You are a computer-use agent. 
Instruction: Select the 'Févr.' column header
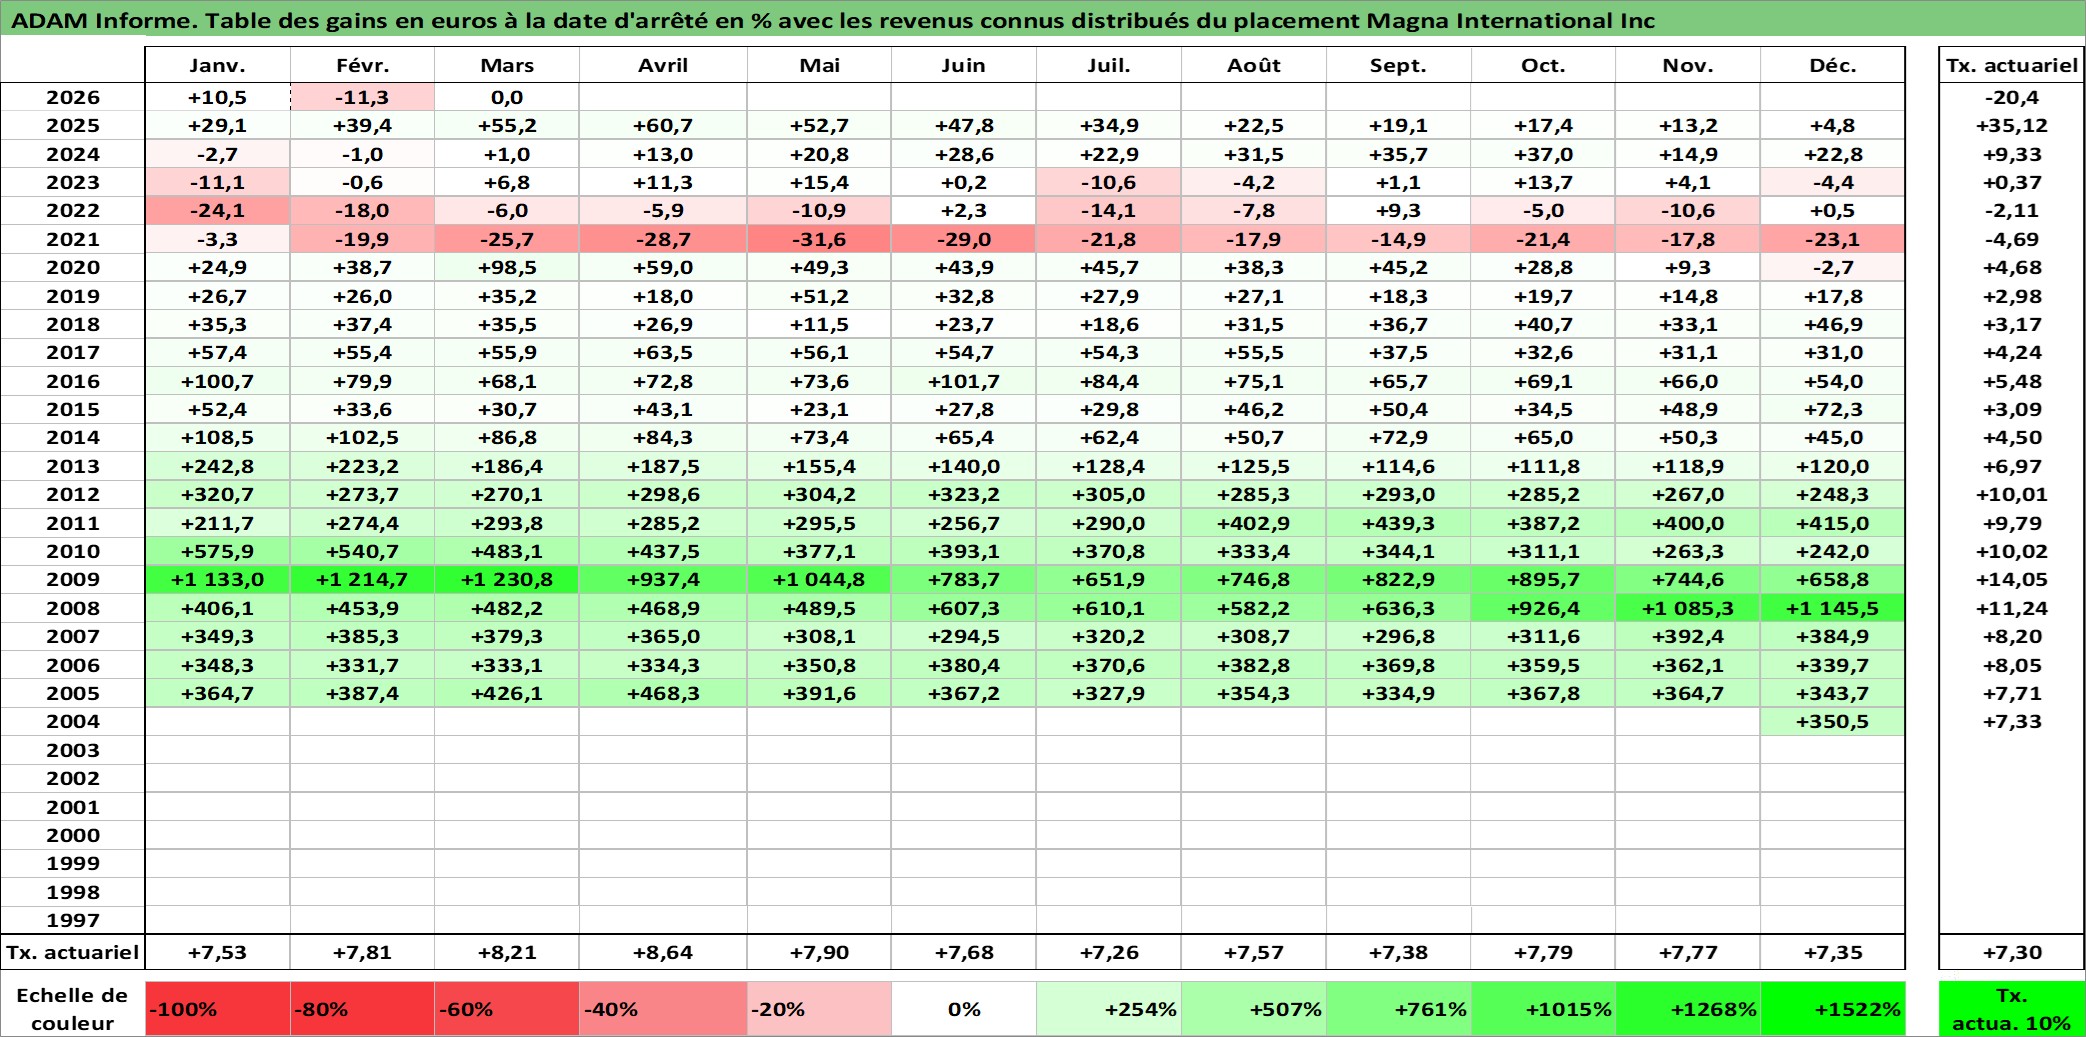coord(362,65)
